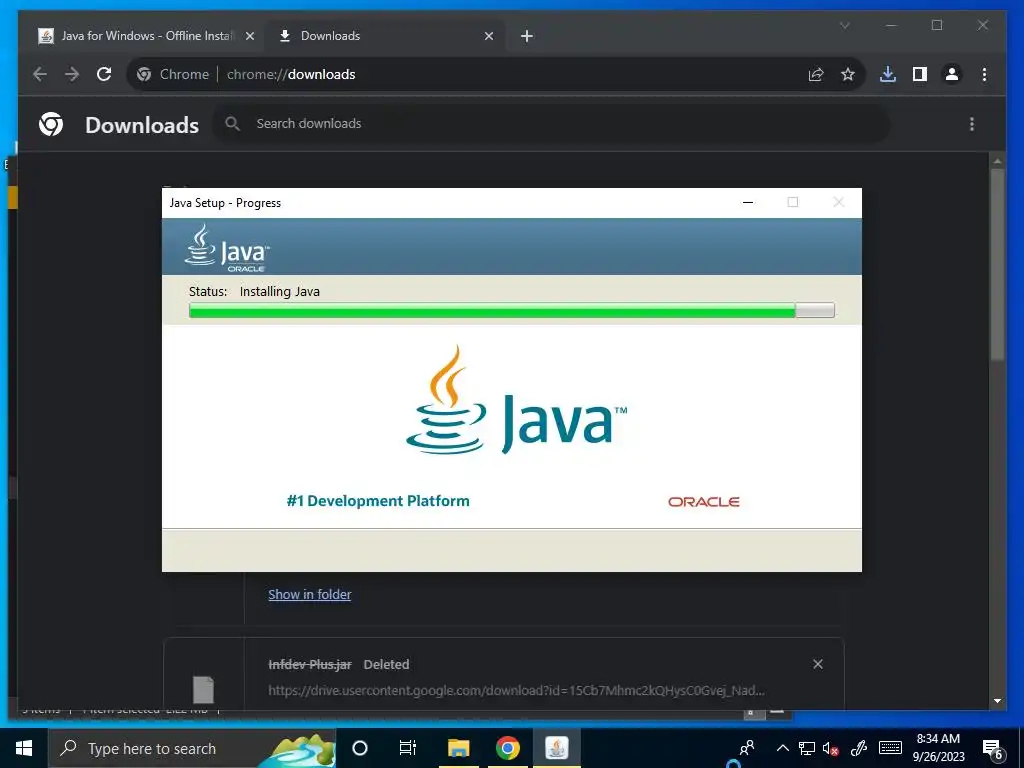Click the Show in folder link
Viewport: 1024px width, 768px height.
click(x=310, y=594)
